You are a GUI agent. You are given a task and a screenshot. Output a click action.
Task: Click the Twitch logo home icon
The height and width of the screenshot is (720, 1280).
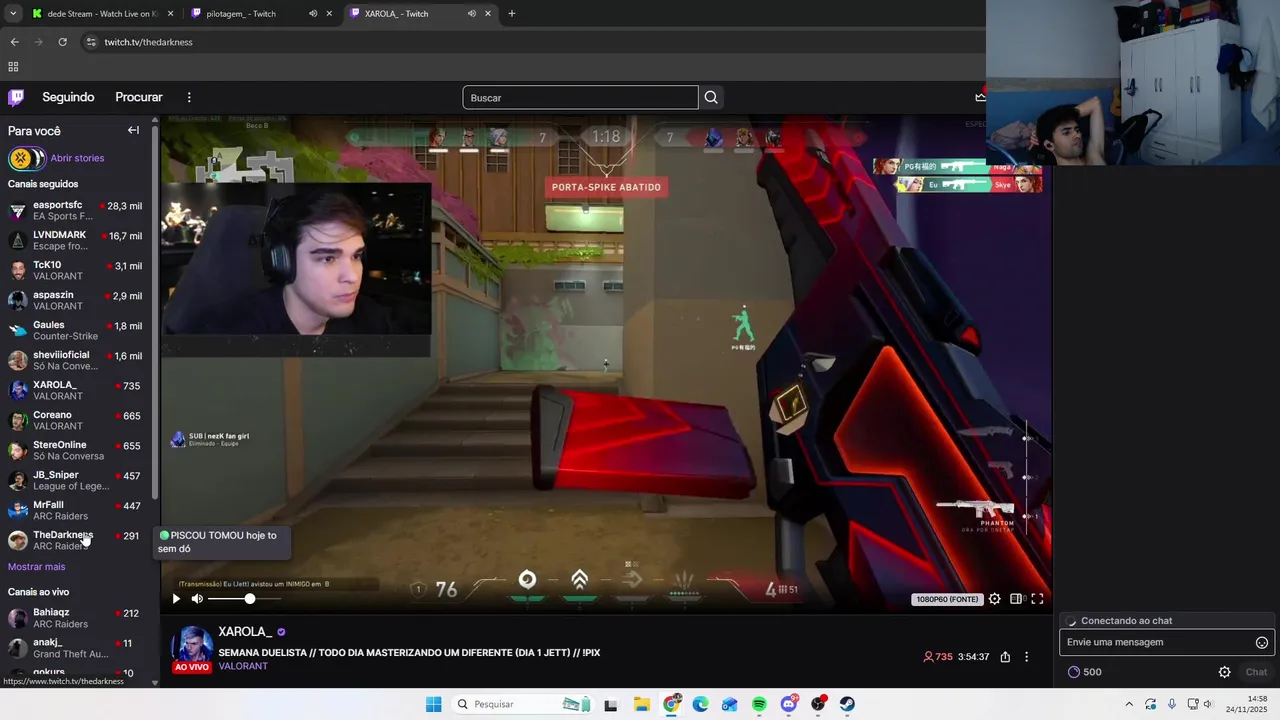16,97
